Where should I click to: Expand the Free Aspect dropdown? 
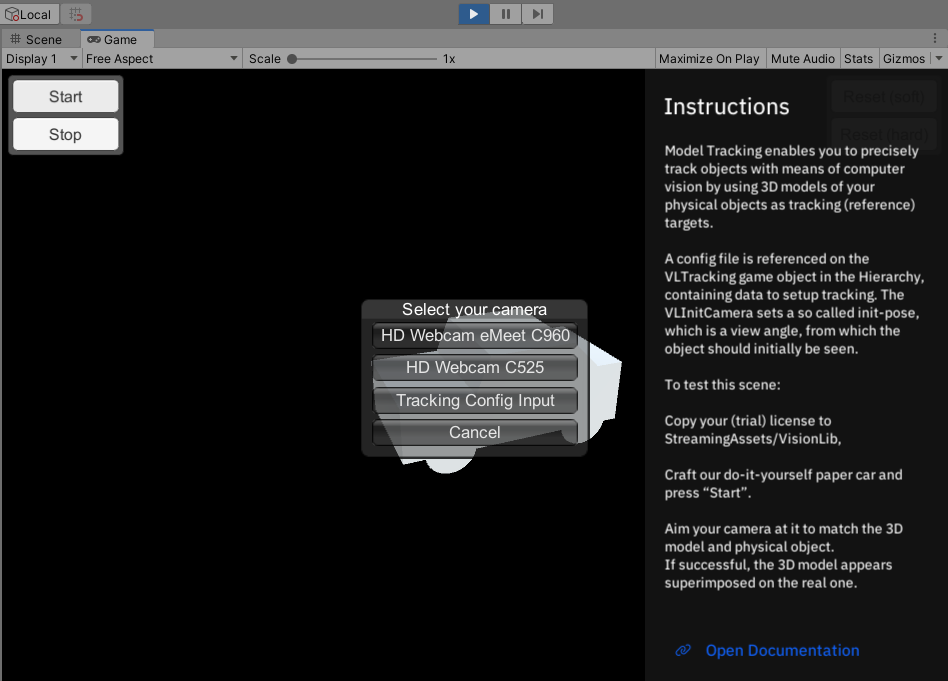click(x=162, y=59)
